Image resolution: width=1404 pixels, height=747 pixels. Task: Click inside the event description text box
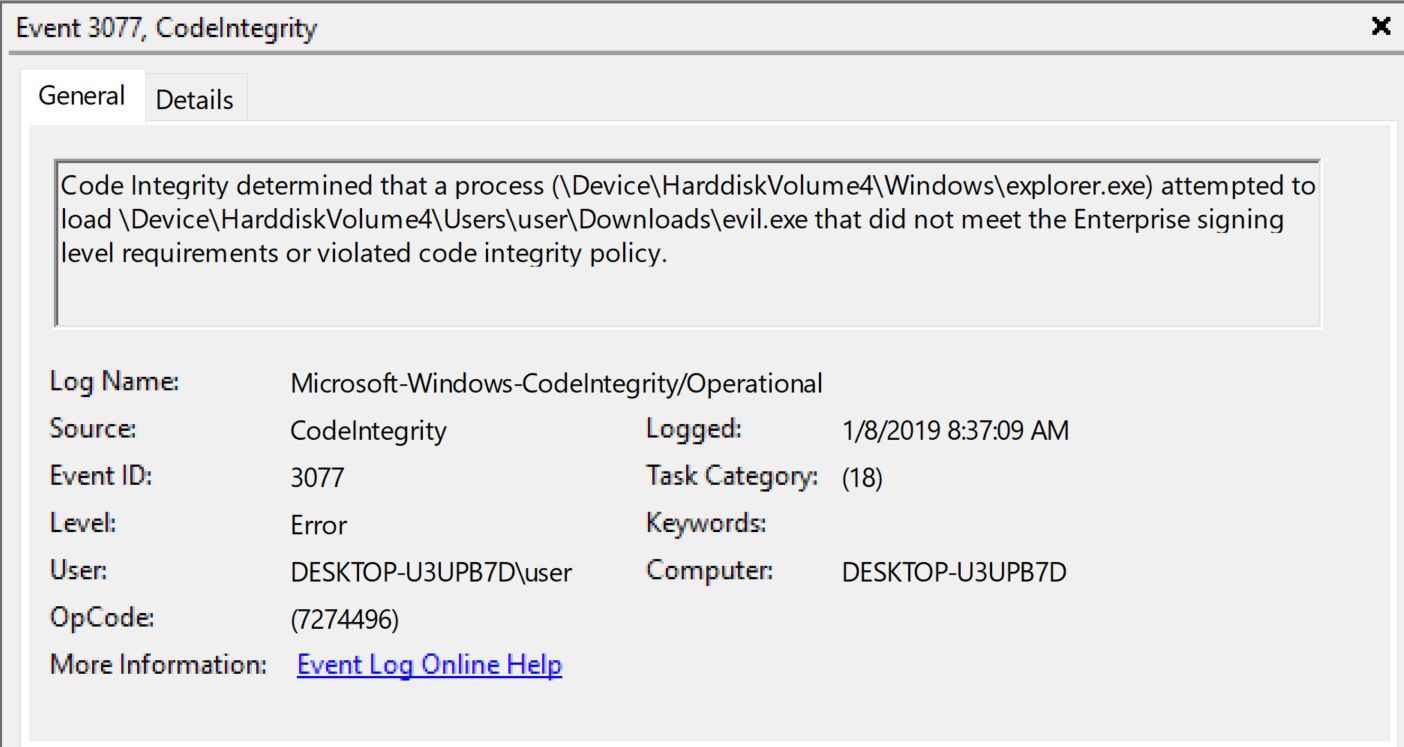(688, 290)
